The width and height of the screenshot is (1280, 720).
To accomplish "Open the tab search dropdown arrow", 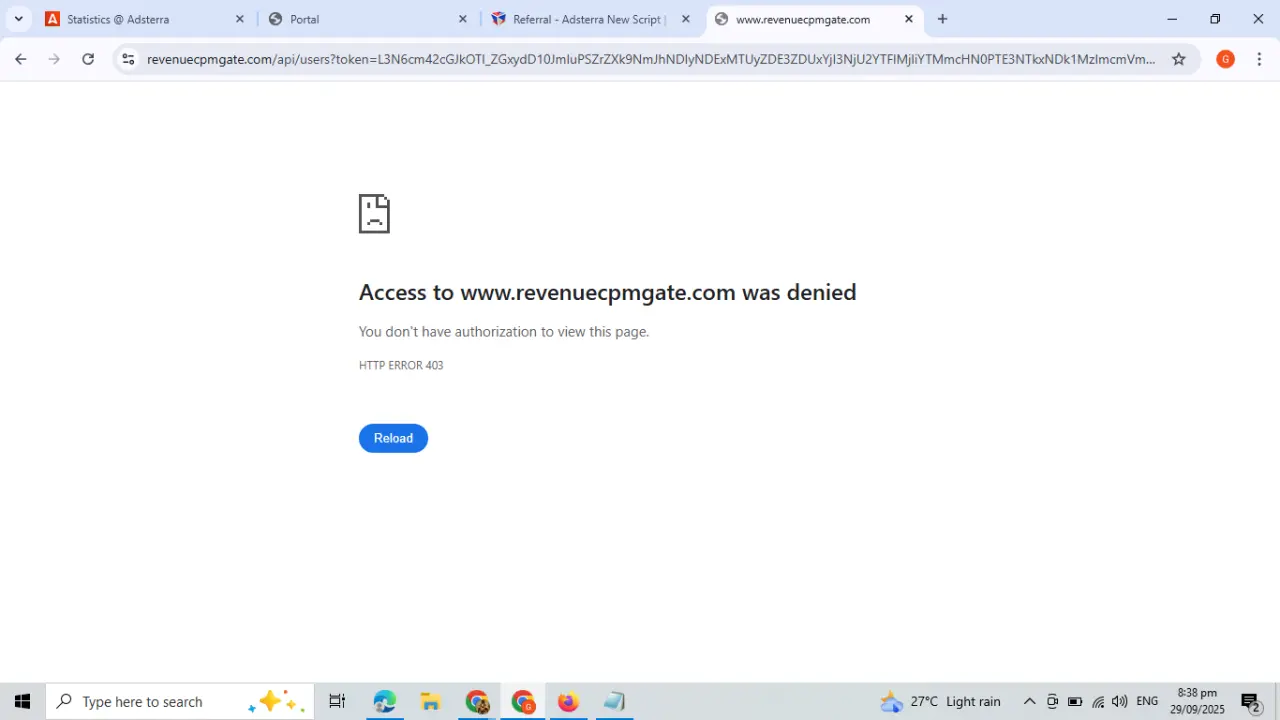I will point(18,19).
